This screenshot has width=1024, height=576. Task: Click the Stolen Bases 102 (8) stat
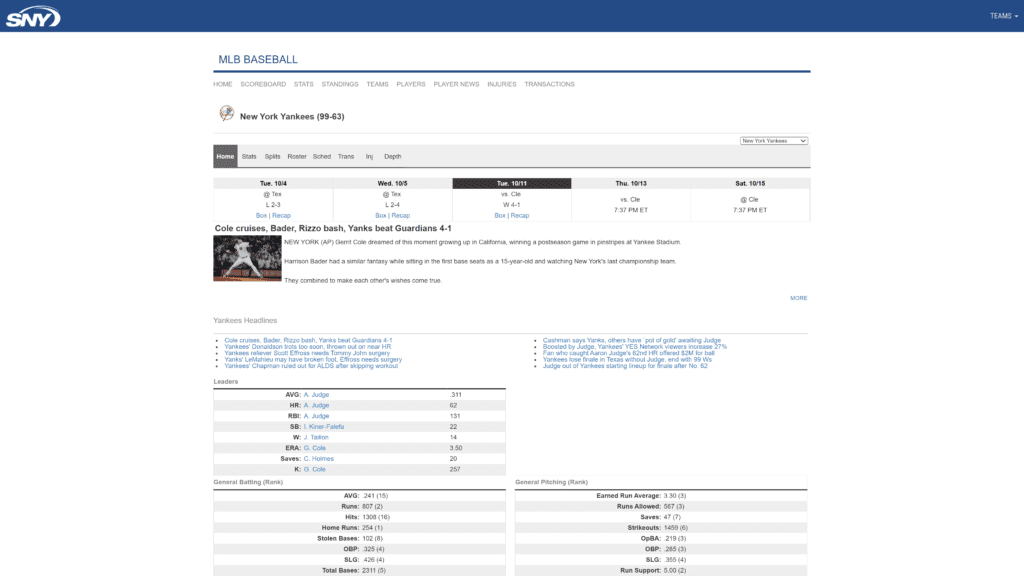pyautogui.click(x=372, y=539)
